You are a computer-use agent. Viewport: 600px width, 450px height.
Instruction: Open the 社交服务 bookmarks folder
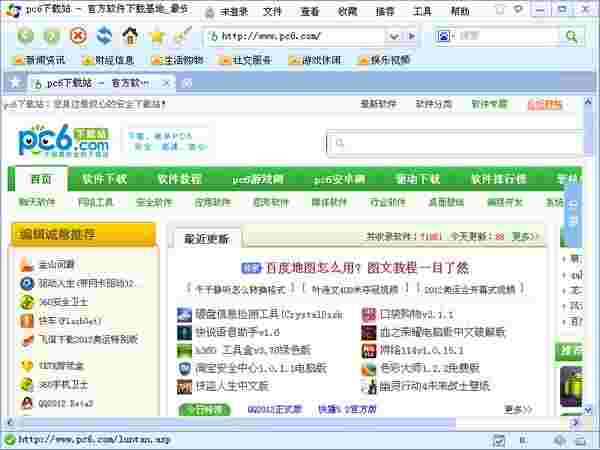[x=245, y=60]
